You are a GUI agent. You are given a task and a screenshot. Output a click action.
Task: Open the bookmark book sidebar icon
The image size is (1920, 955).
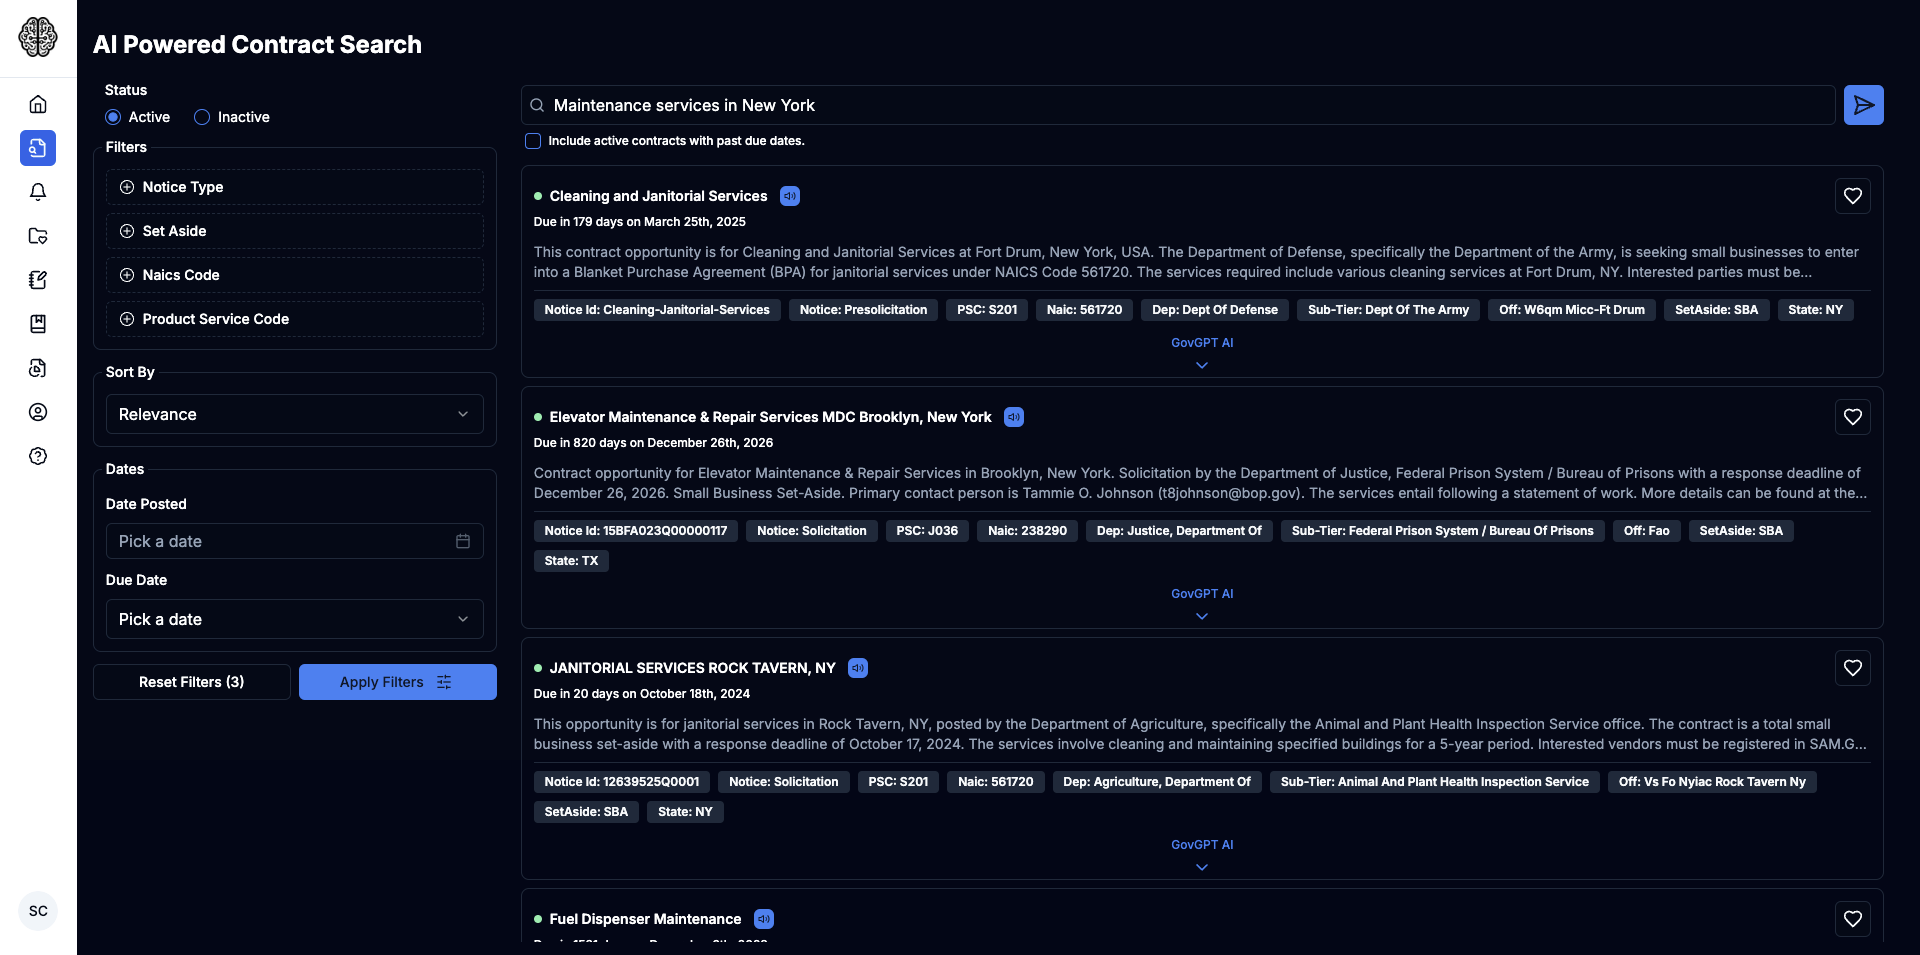(x=38, y=324)
